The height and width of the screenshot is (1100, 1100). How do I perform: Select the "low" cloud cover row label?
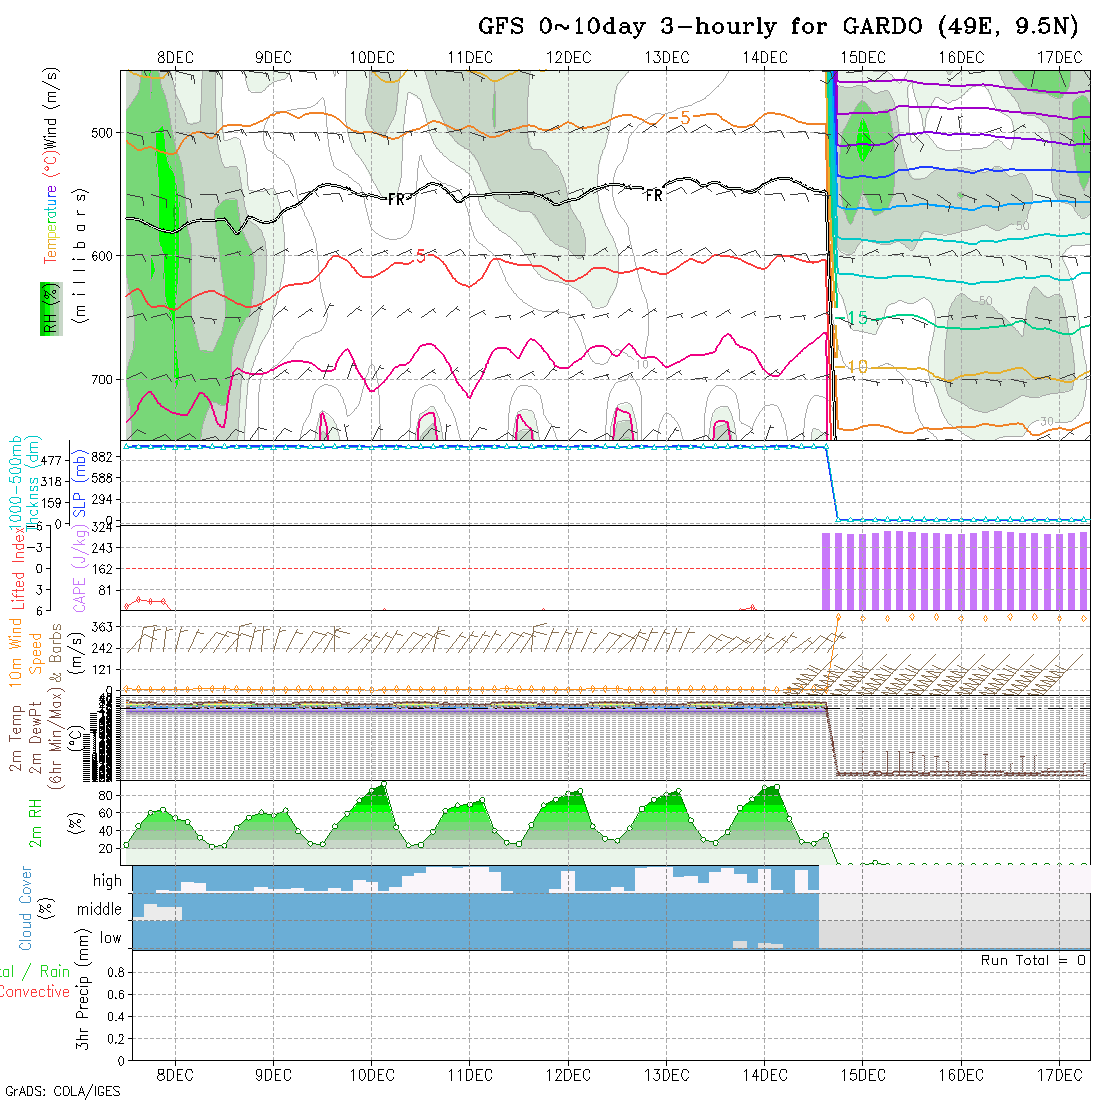click(110, 938)
